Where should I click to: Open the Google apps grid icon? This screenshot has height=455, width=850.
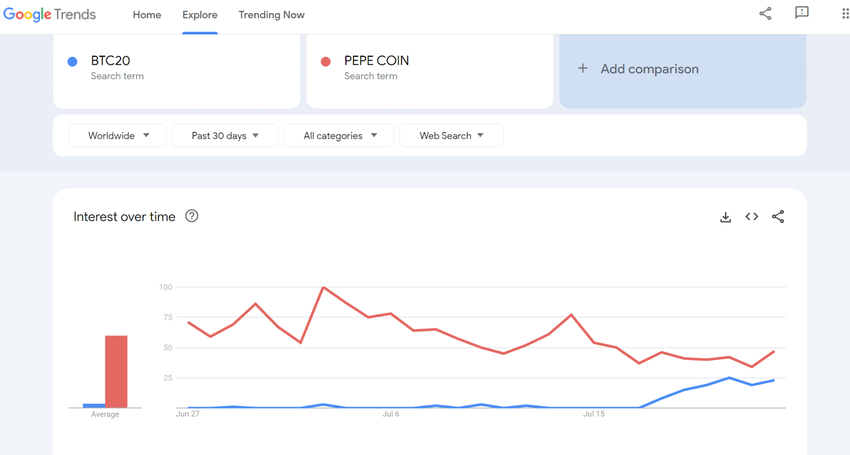(x=845, y=14)
